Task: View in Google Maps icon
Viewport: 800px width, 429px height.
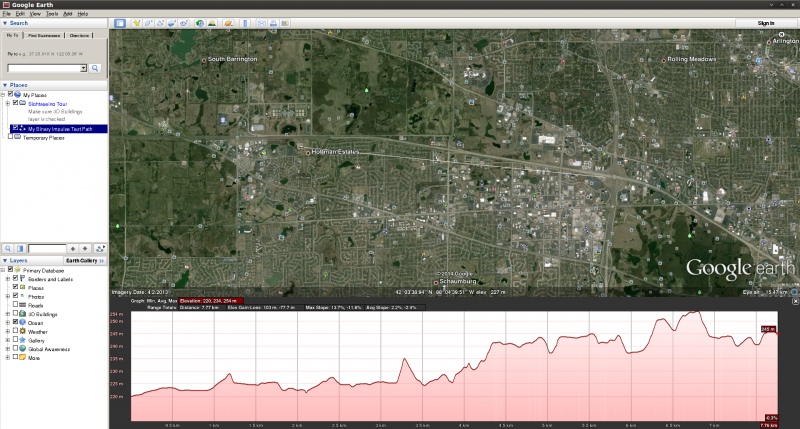Action: (285, 23)
